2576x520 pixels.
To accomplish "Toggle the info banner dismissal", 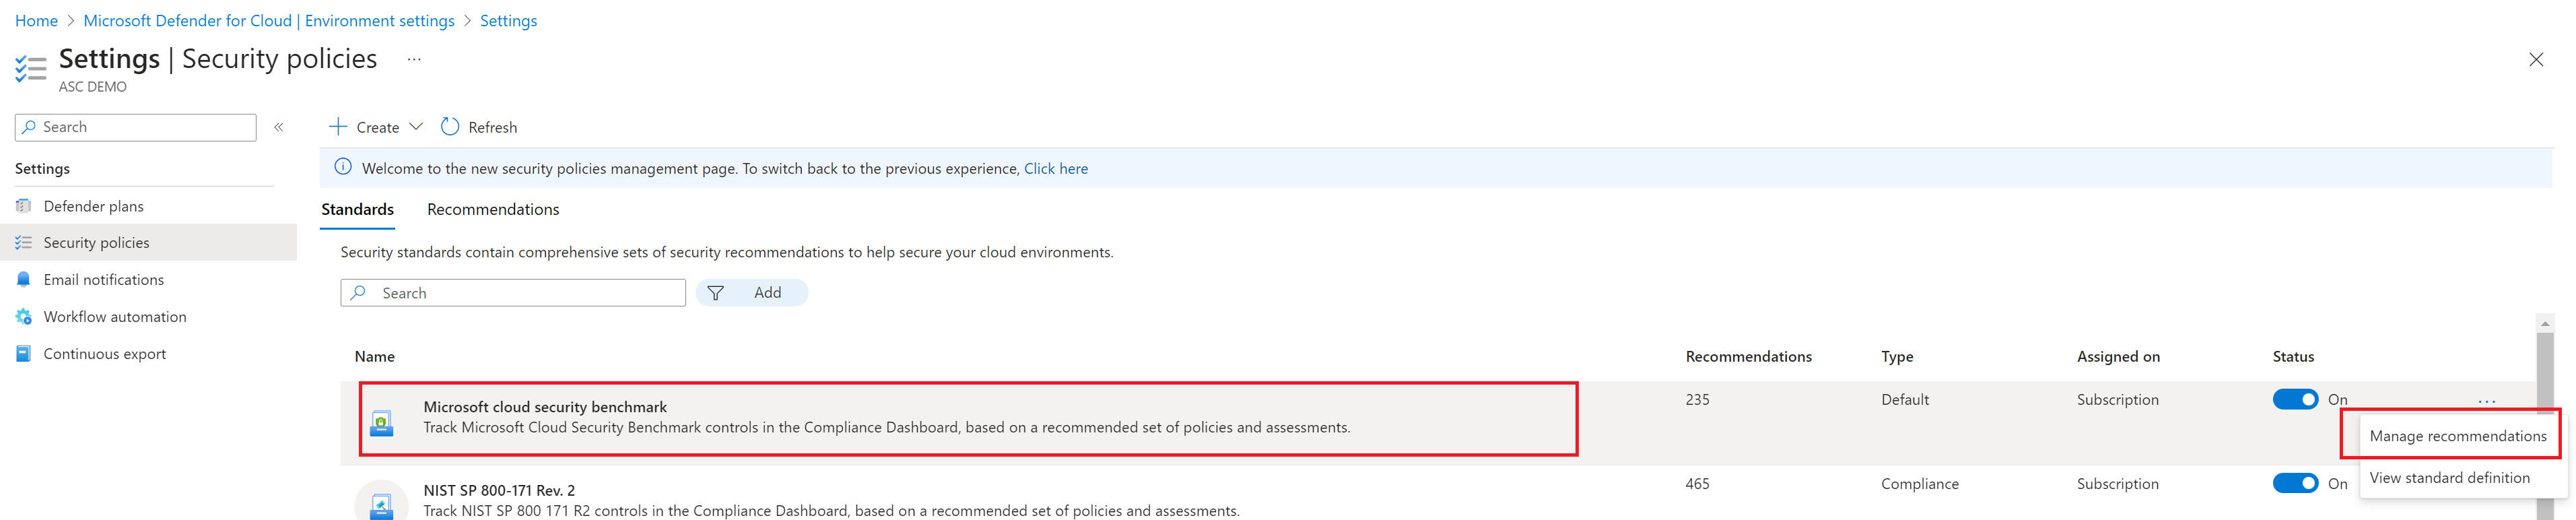I will click(343, 168).
